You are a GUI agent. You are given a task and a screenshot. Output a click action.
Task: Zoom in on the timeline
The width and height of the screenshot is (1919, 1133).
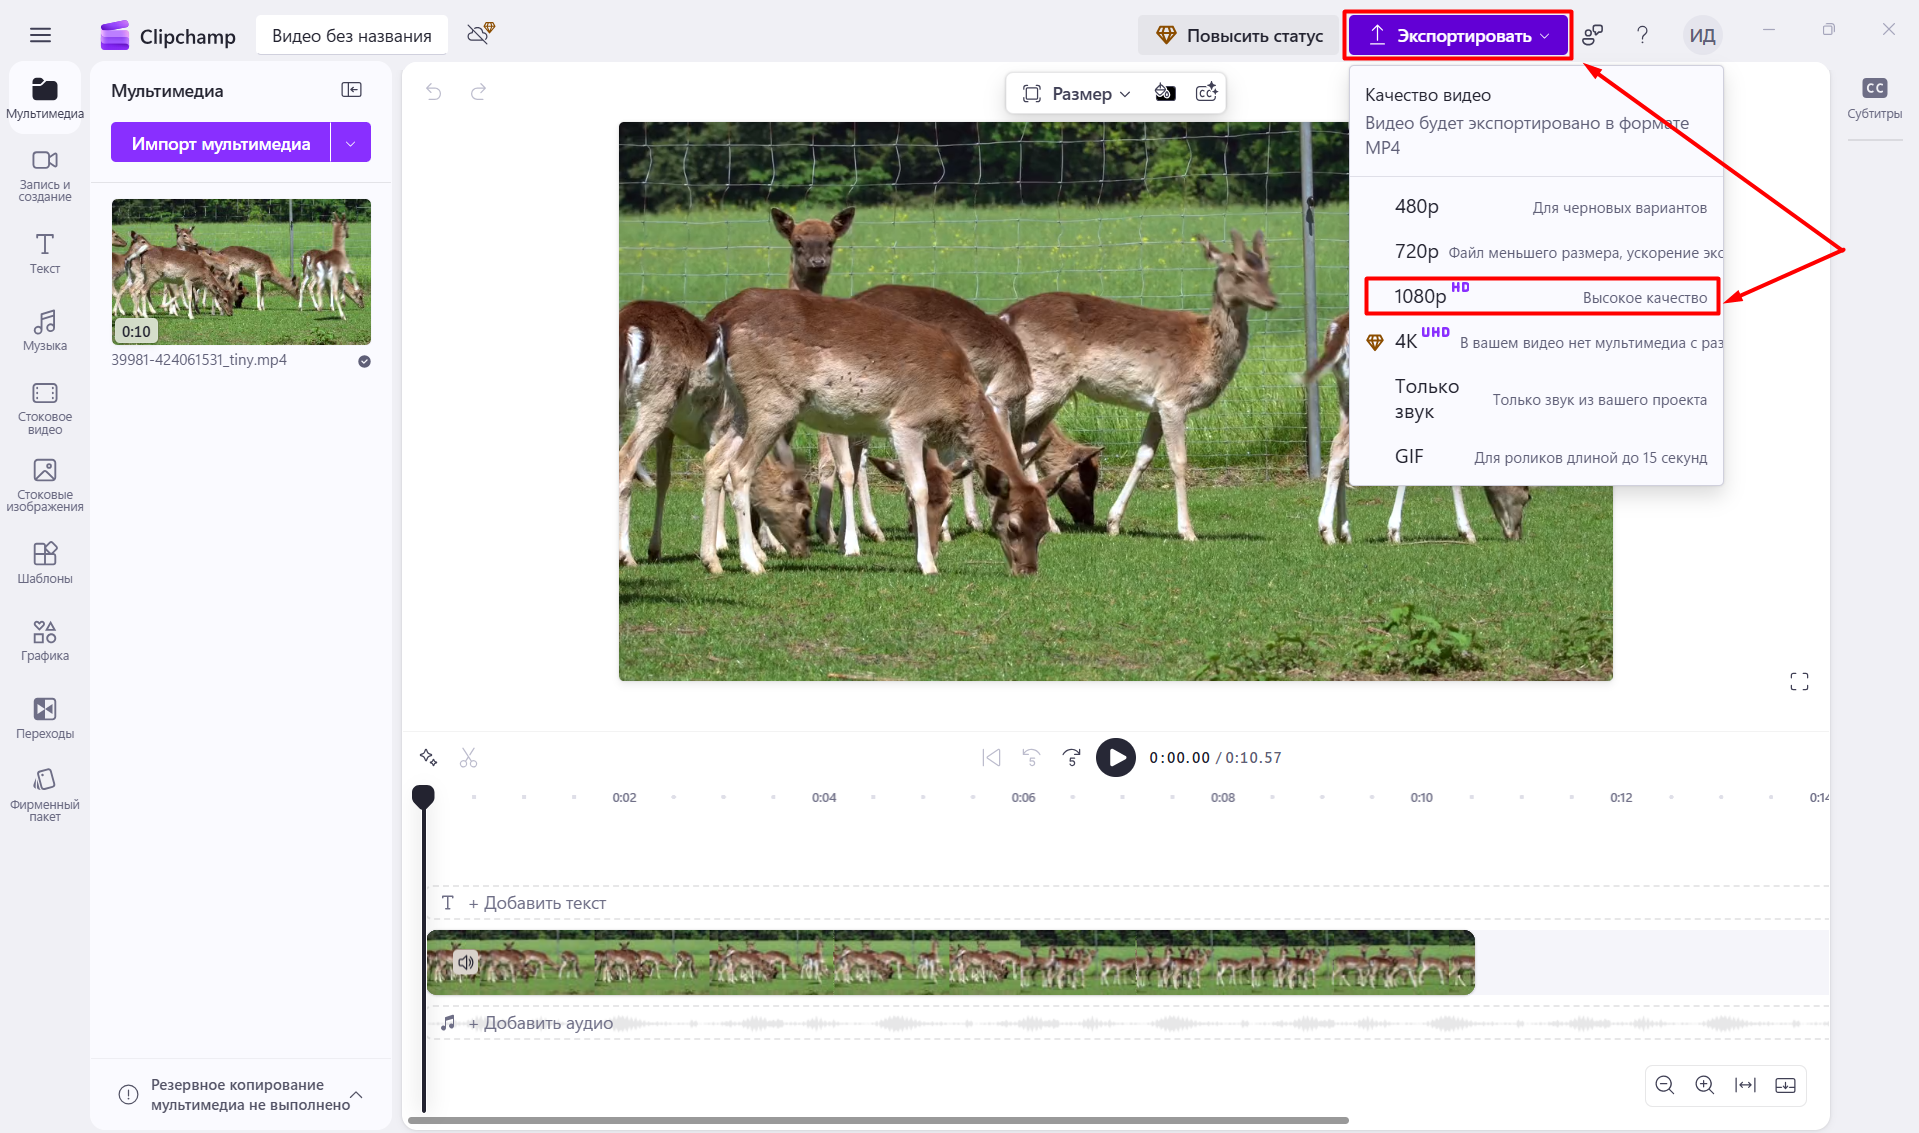pyautogui.click(x=1705, y=1085)
